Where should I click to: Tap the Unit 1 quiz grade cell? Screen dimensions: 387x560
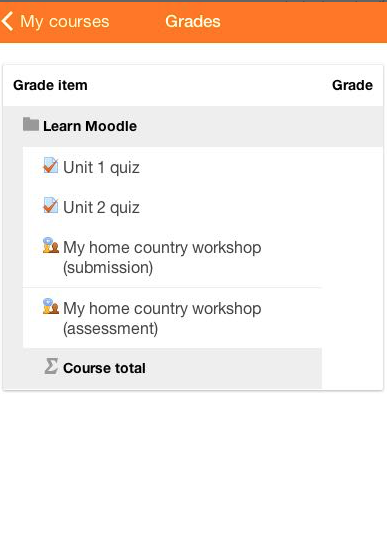tap(352, 168)
